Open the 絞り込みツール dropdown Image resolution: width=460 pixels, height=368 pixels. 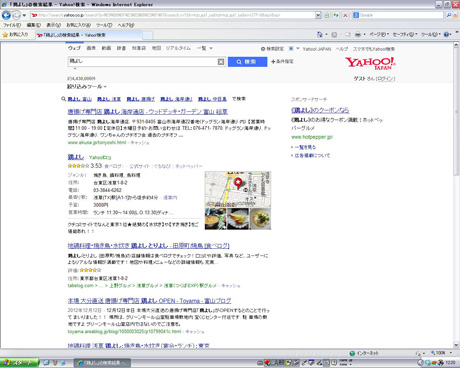click(87, 86)
